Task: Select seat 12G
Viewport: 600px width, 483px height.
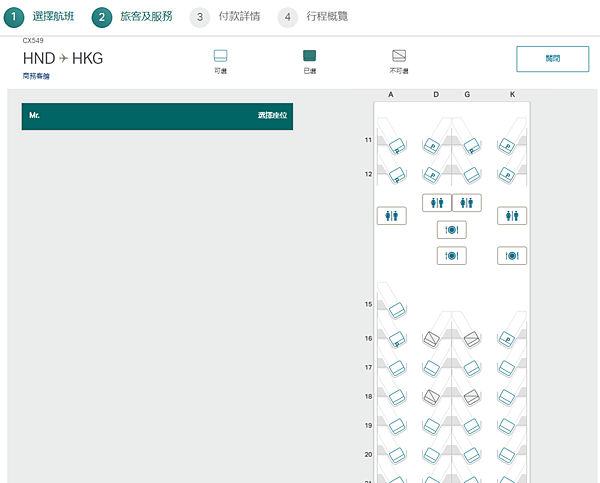Action: coord(472,175)
